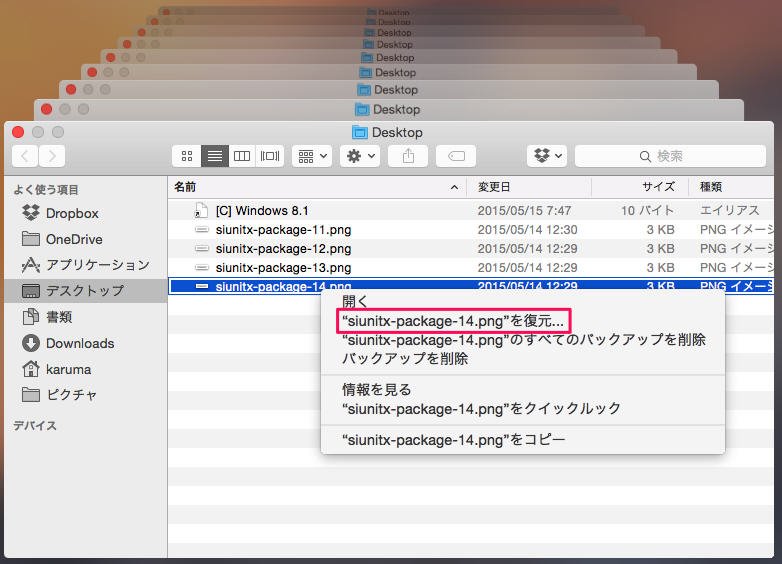This screenshot has height=564, width=782.
Task: Click the 10 バイト size cell
Action: tap(647, 210)
